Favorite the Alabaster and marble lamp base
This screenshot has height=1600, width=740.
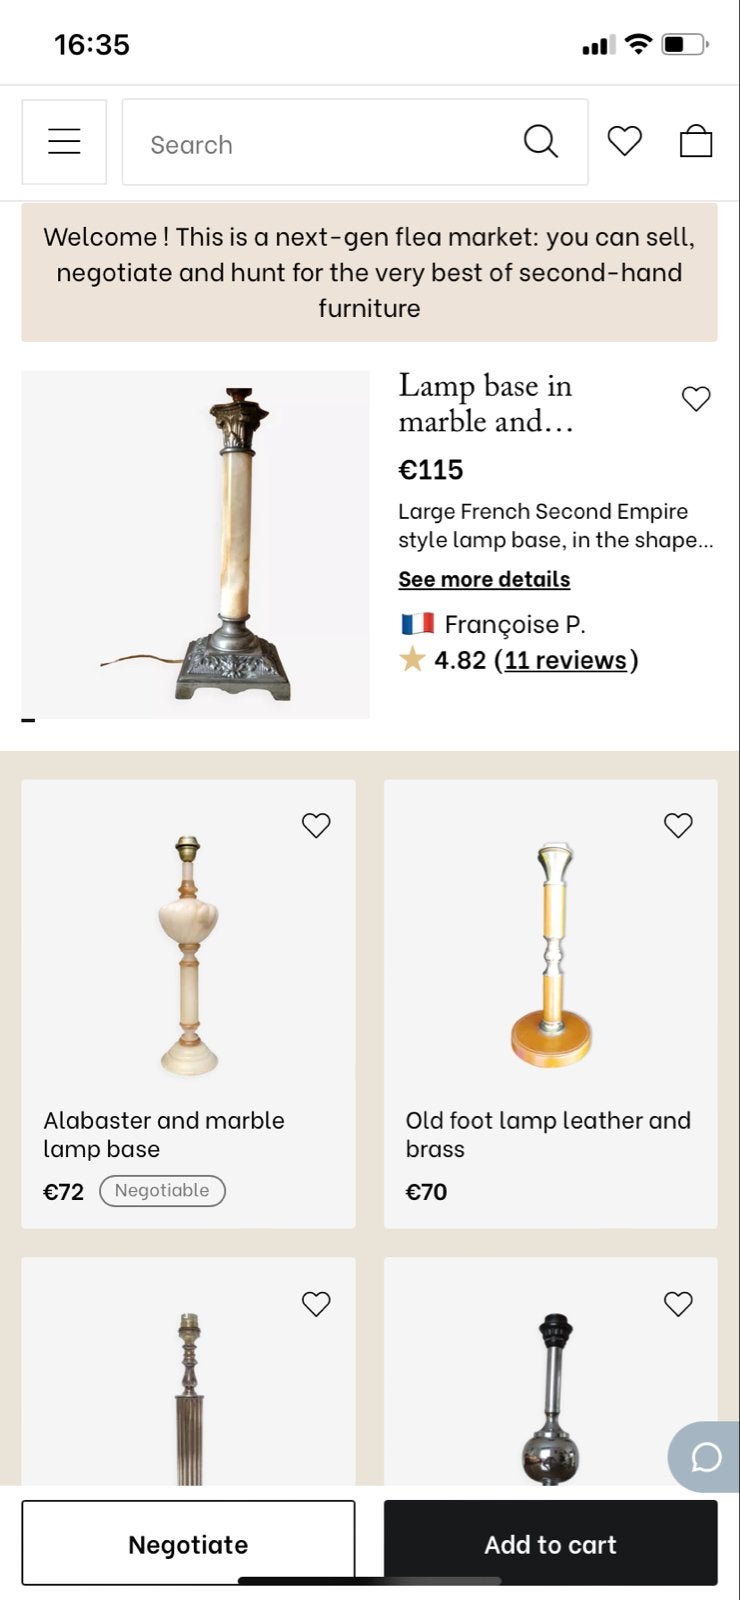316,825
